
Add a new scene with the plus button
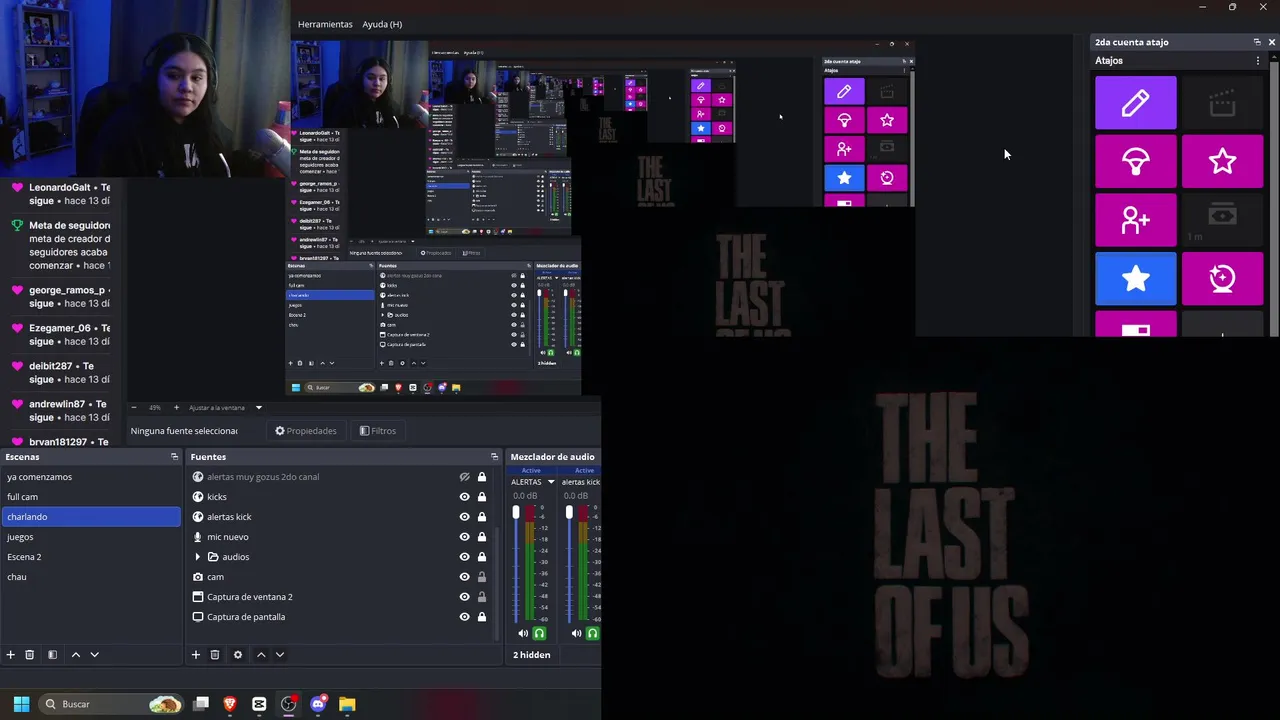tap(11, 655)
